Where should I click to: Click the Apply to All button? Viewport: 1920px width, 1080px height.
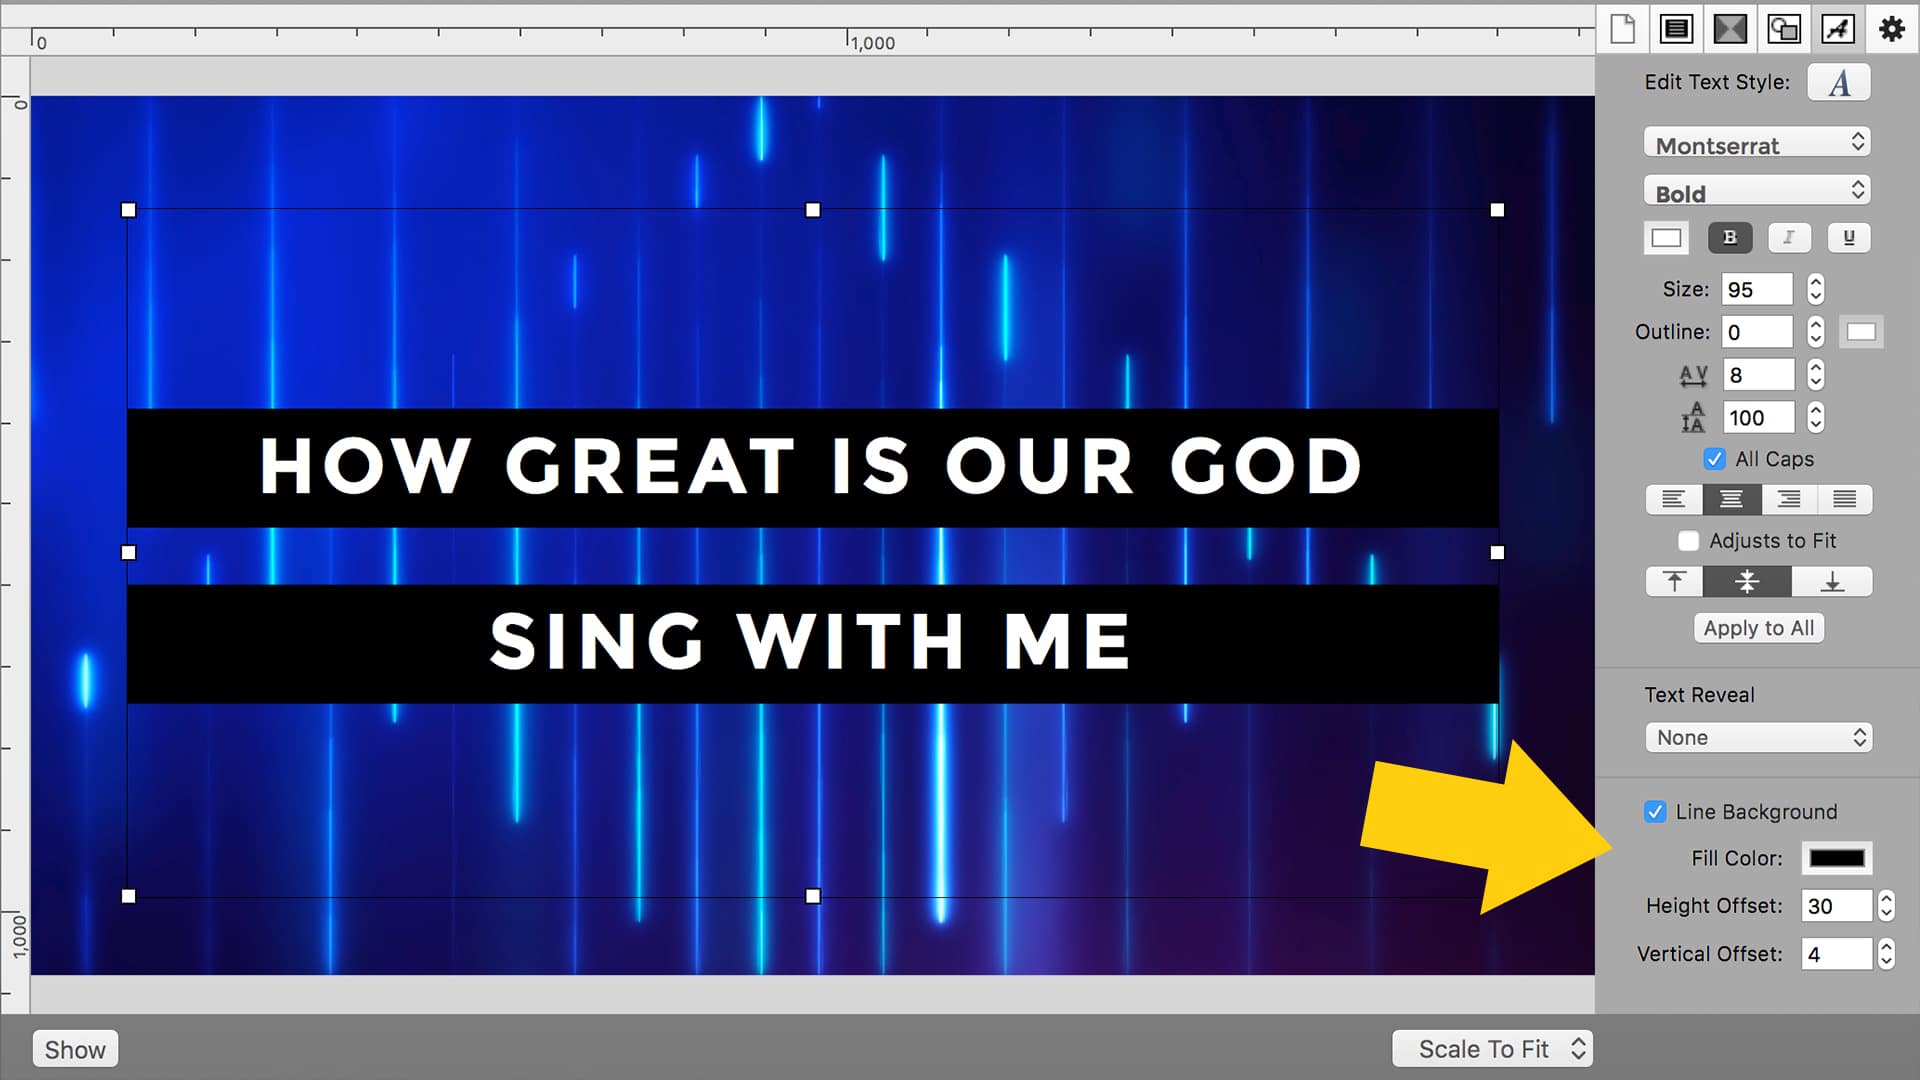click(x=1758, y=628)
